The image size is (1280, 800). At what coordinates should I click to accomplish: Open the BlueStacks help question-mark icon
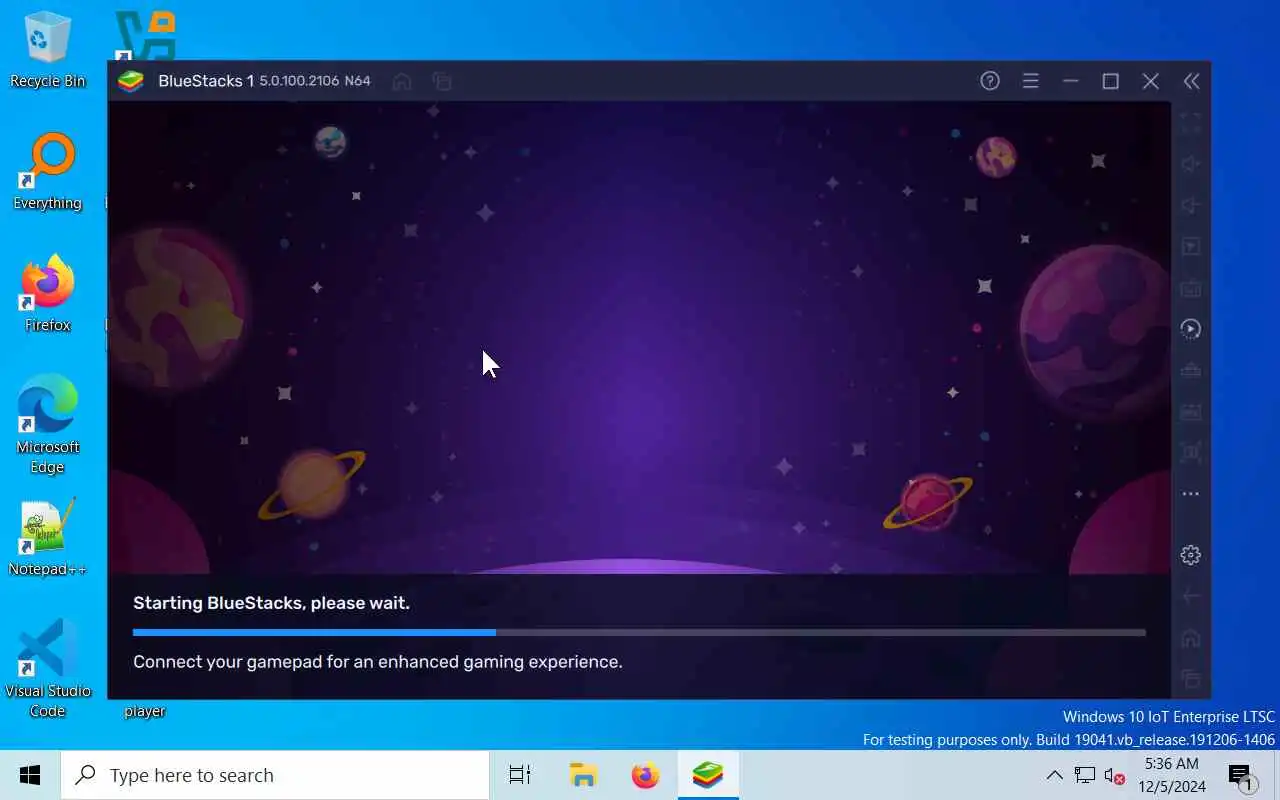(x=990, y=81)
